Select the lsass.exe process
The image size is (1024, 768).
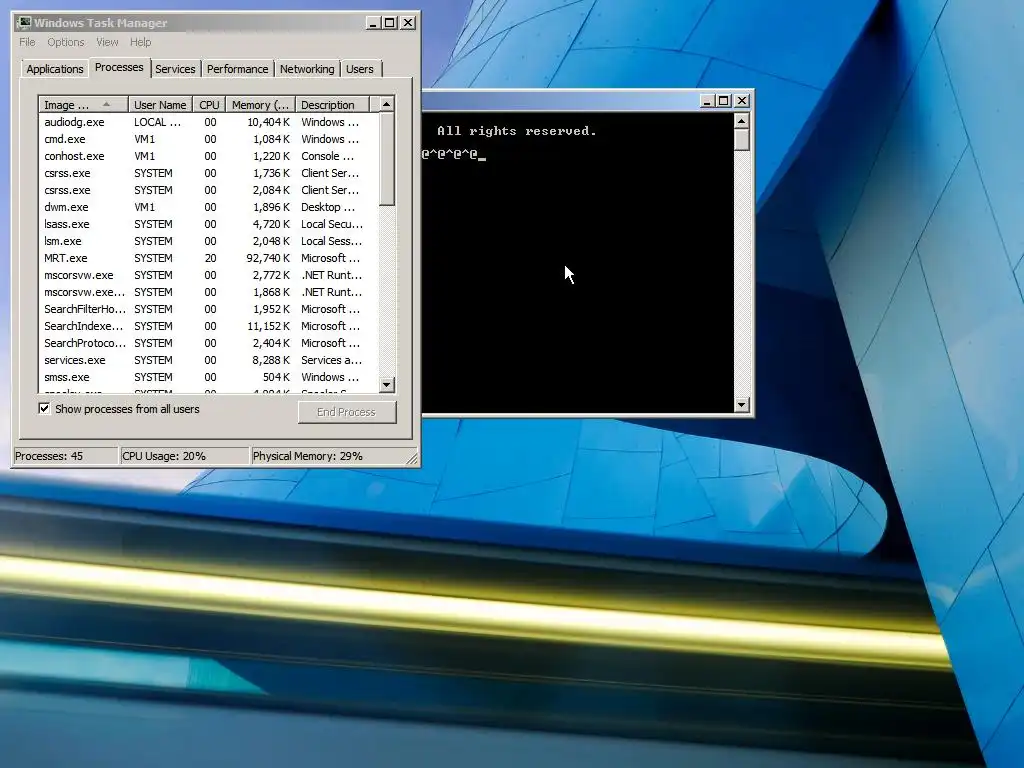208,224
